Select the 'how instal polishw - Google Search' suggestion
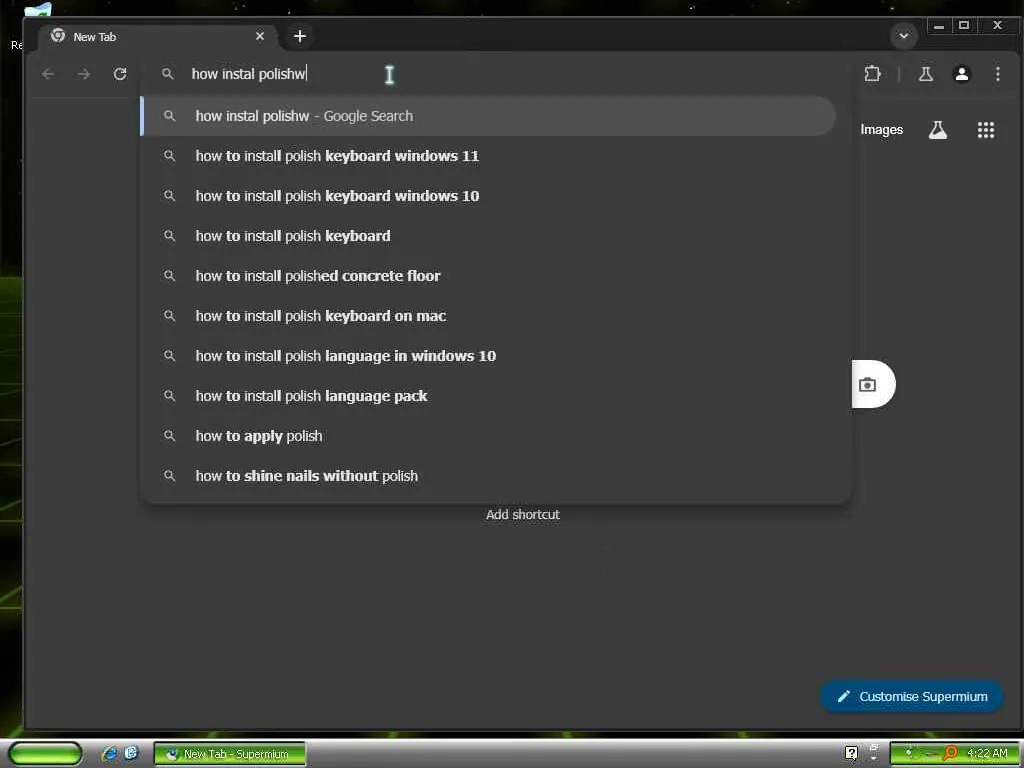This screenshot has height=768, width=1024. [488, 116]
